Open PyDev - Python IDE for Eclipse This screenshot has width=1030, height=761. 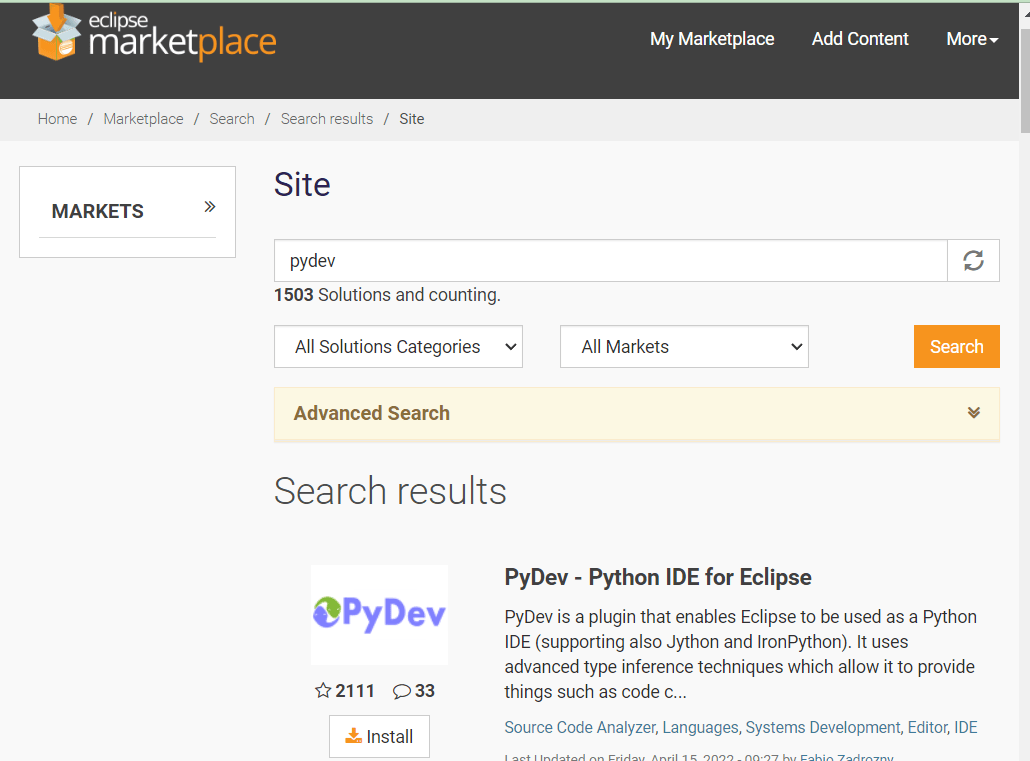(x=658, y=577)
